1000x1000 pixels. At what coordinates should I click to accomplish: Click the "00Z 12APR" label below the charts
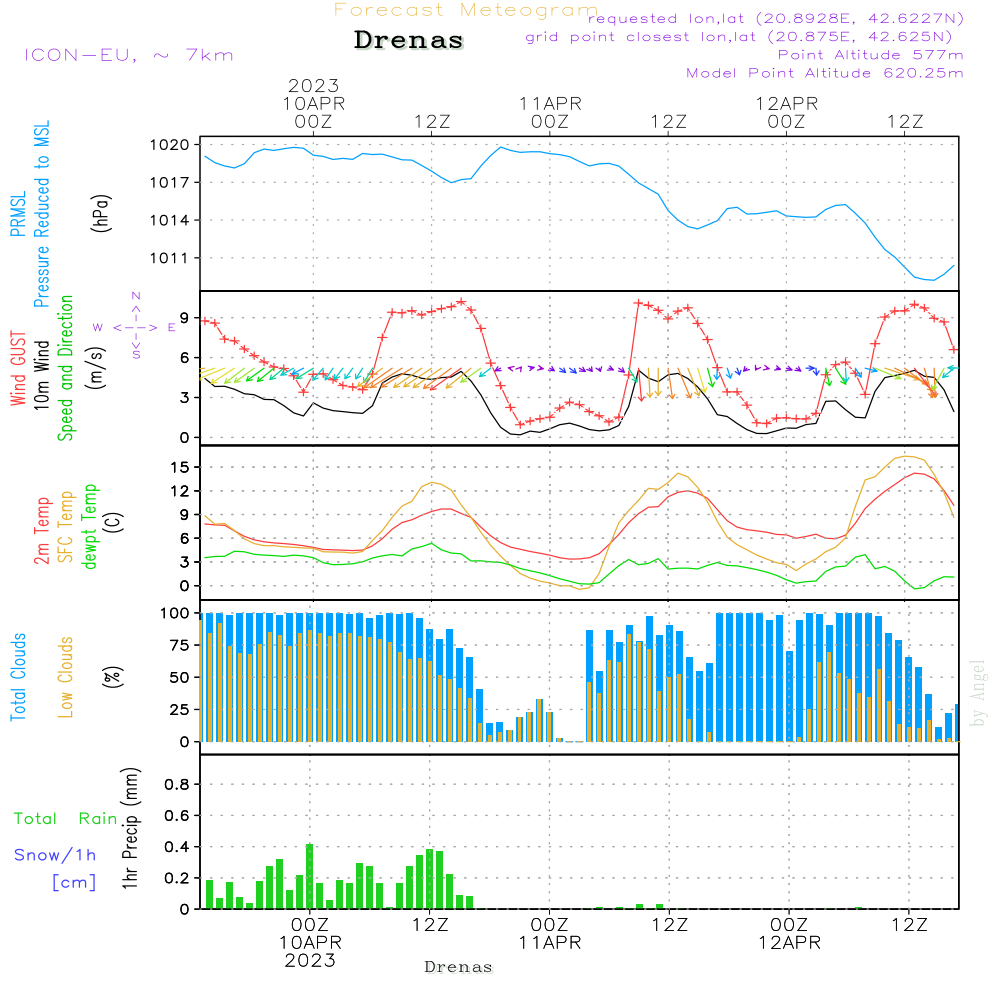(790, 934)
